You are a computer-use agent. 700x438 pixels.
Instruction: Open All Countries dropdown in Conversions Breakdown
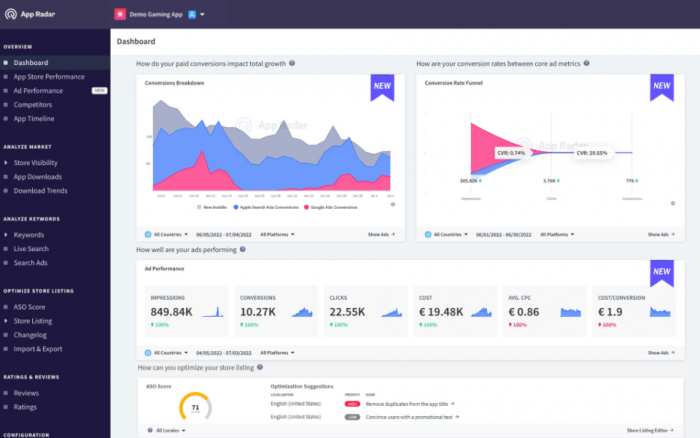coord(167,234)
